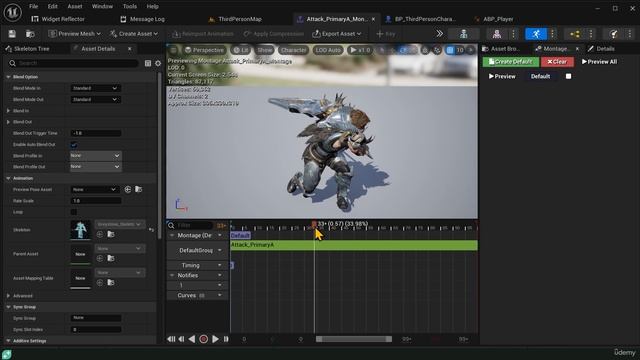
Task: Expand the toolbar overflow double-chevron
Action: click(439, 34)
